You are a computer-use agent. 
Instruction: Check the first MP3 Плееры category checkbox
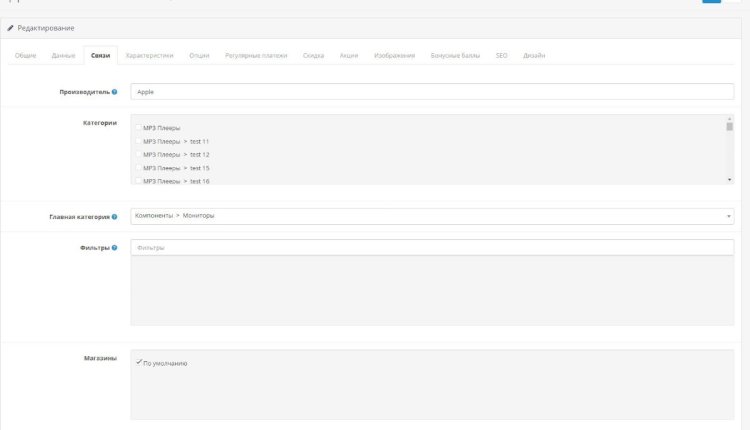pyautogui.click(x=138, y=128)
